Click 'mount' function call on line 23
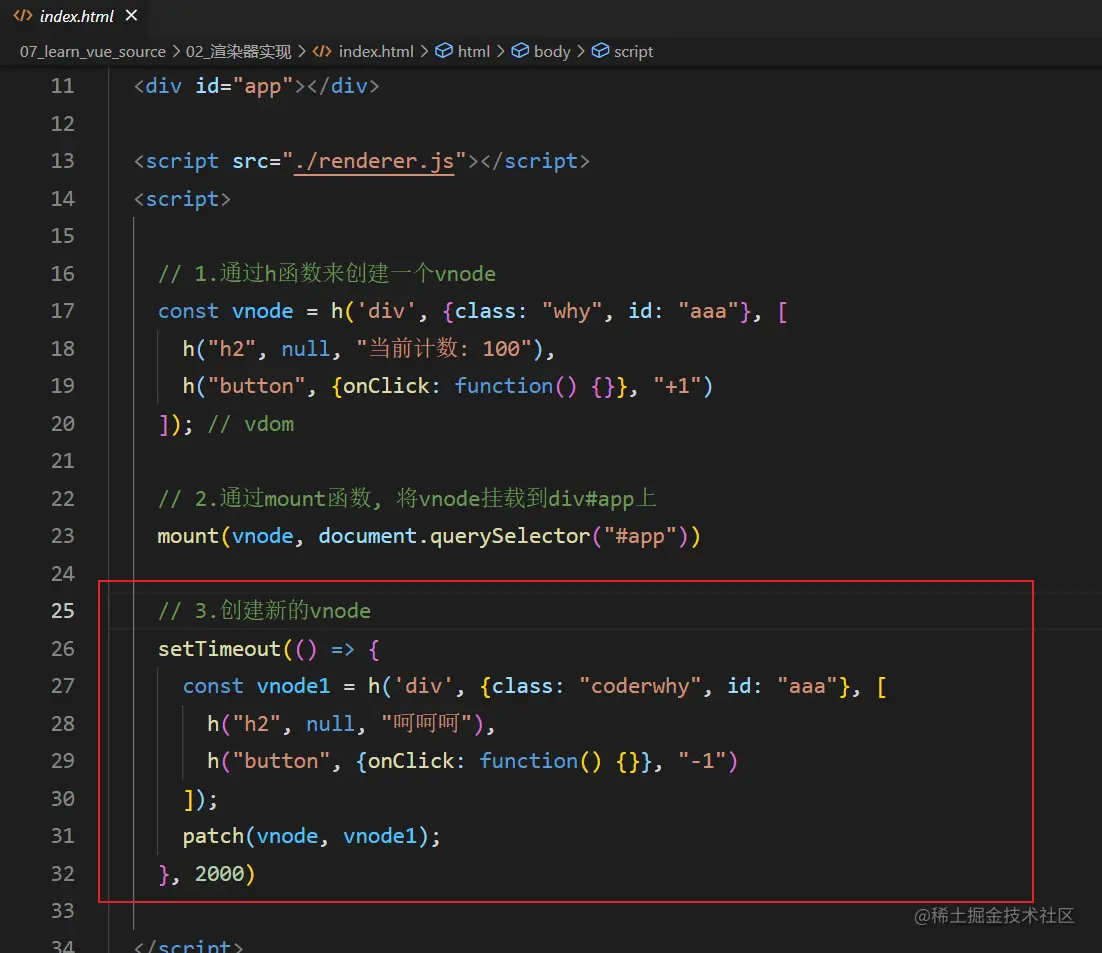 tap(188, 537)
